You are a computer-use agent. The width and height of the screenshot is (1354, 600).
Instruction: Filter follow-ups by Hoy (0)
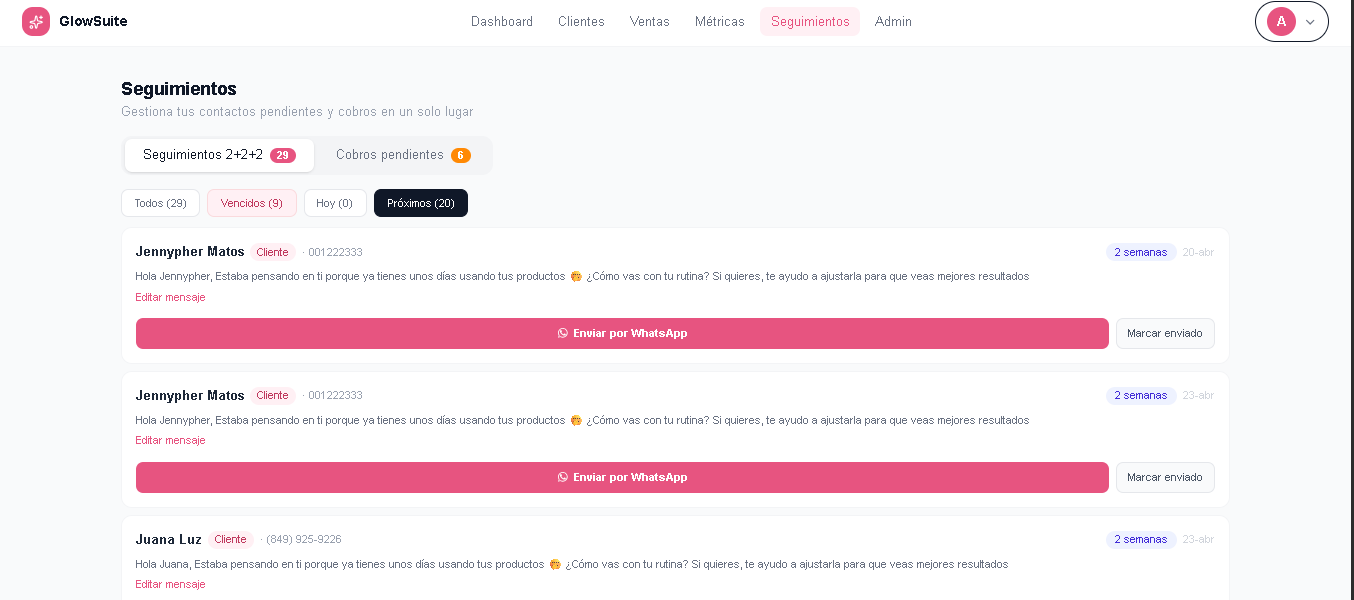coord(334,203)
